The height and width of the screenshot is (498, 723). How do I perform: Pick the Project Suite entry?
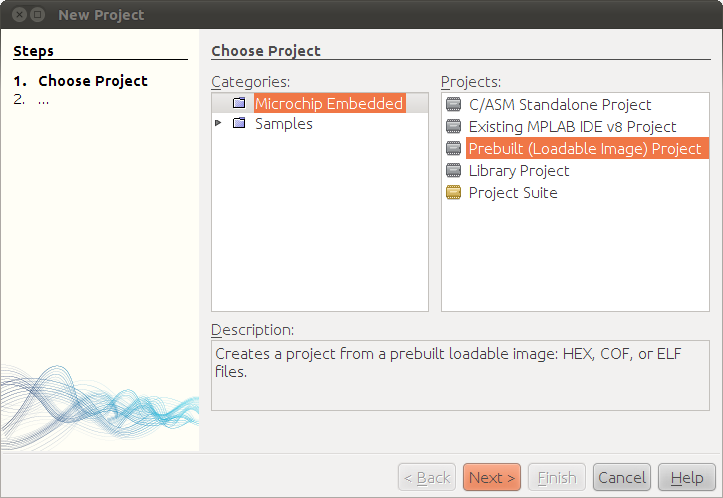513,193
